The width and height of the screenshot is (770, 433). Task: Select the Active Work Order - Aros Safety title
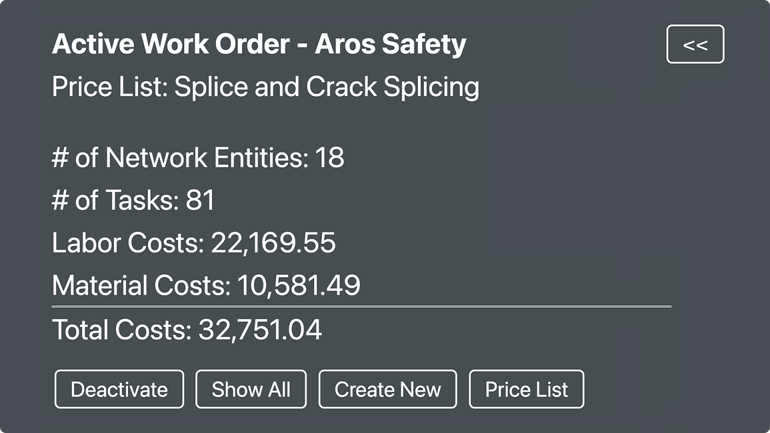click(259, 44)
